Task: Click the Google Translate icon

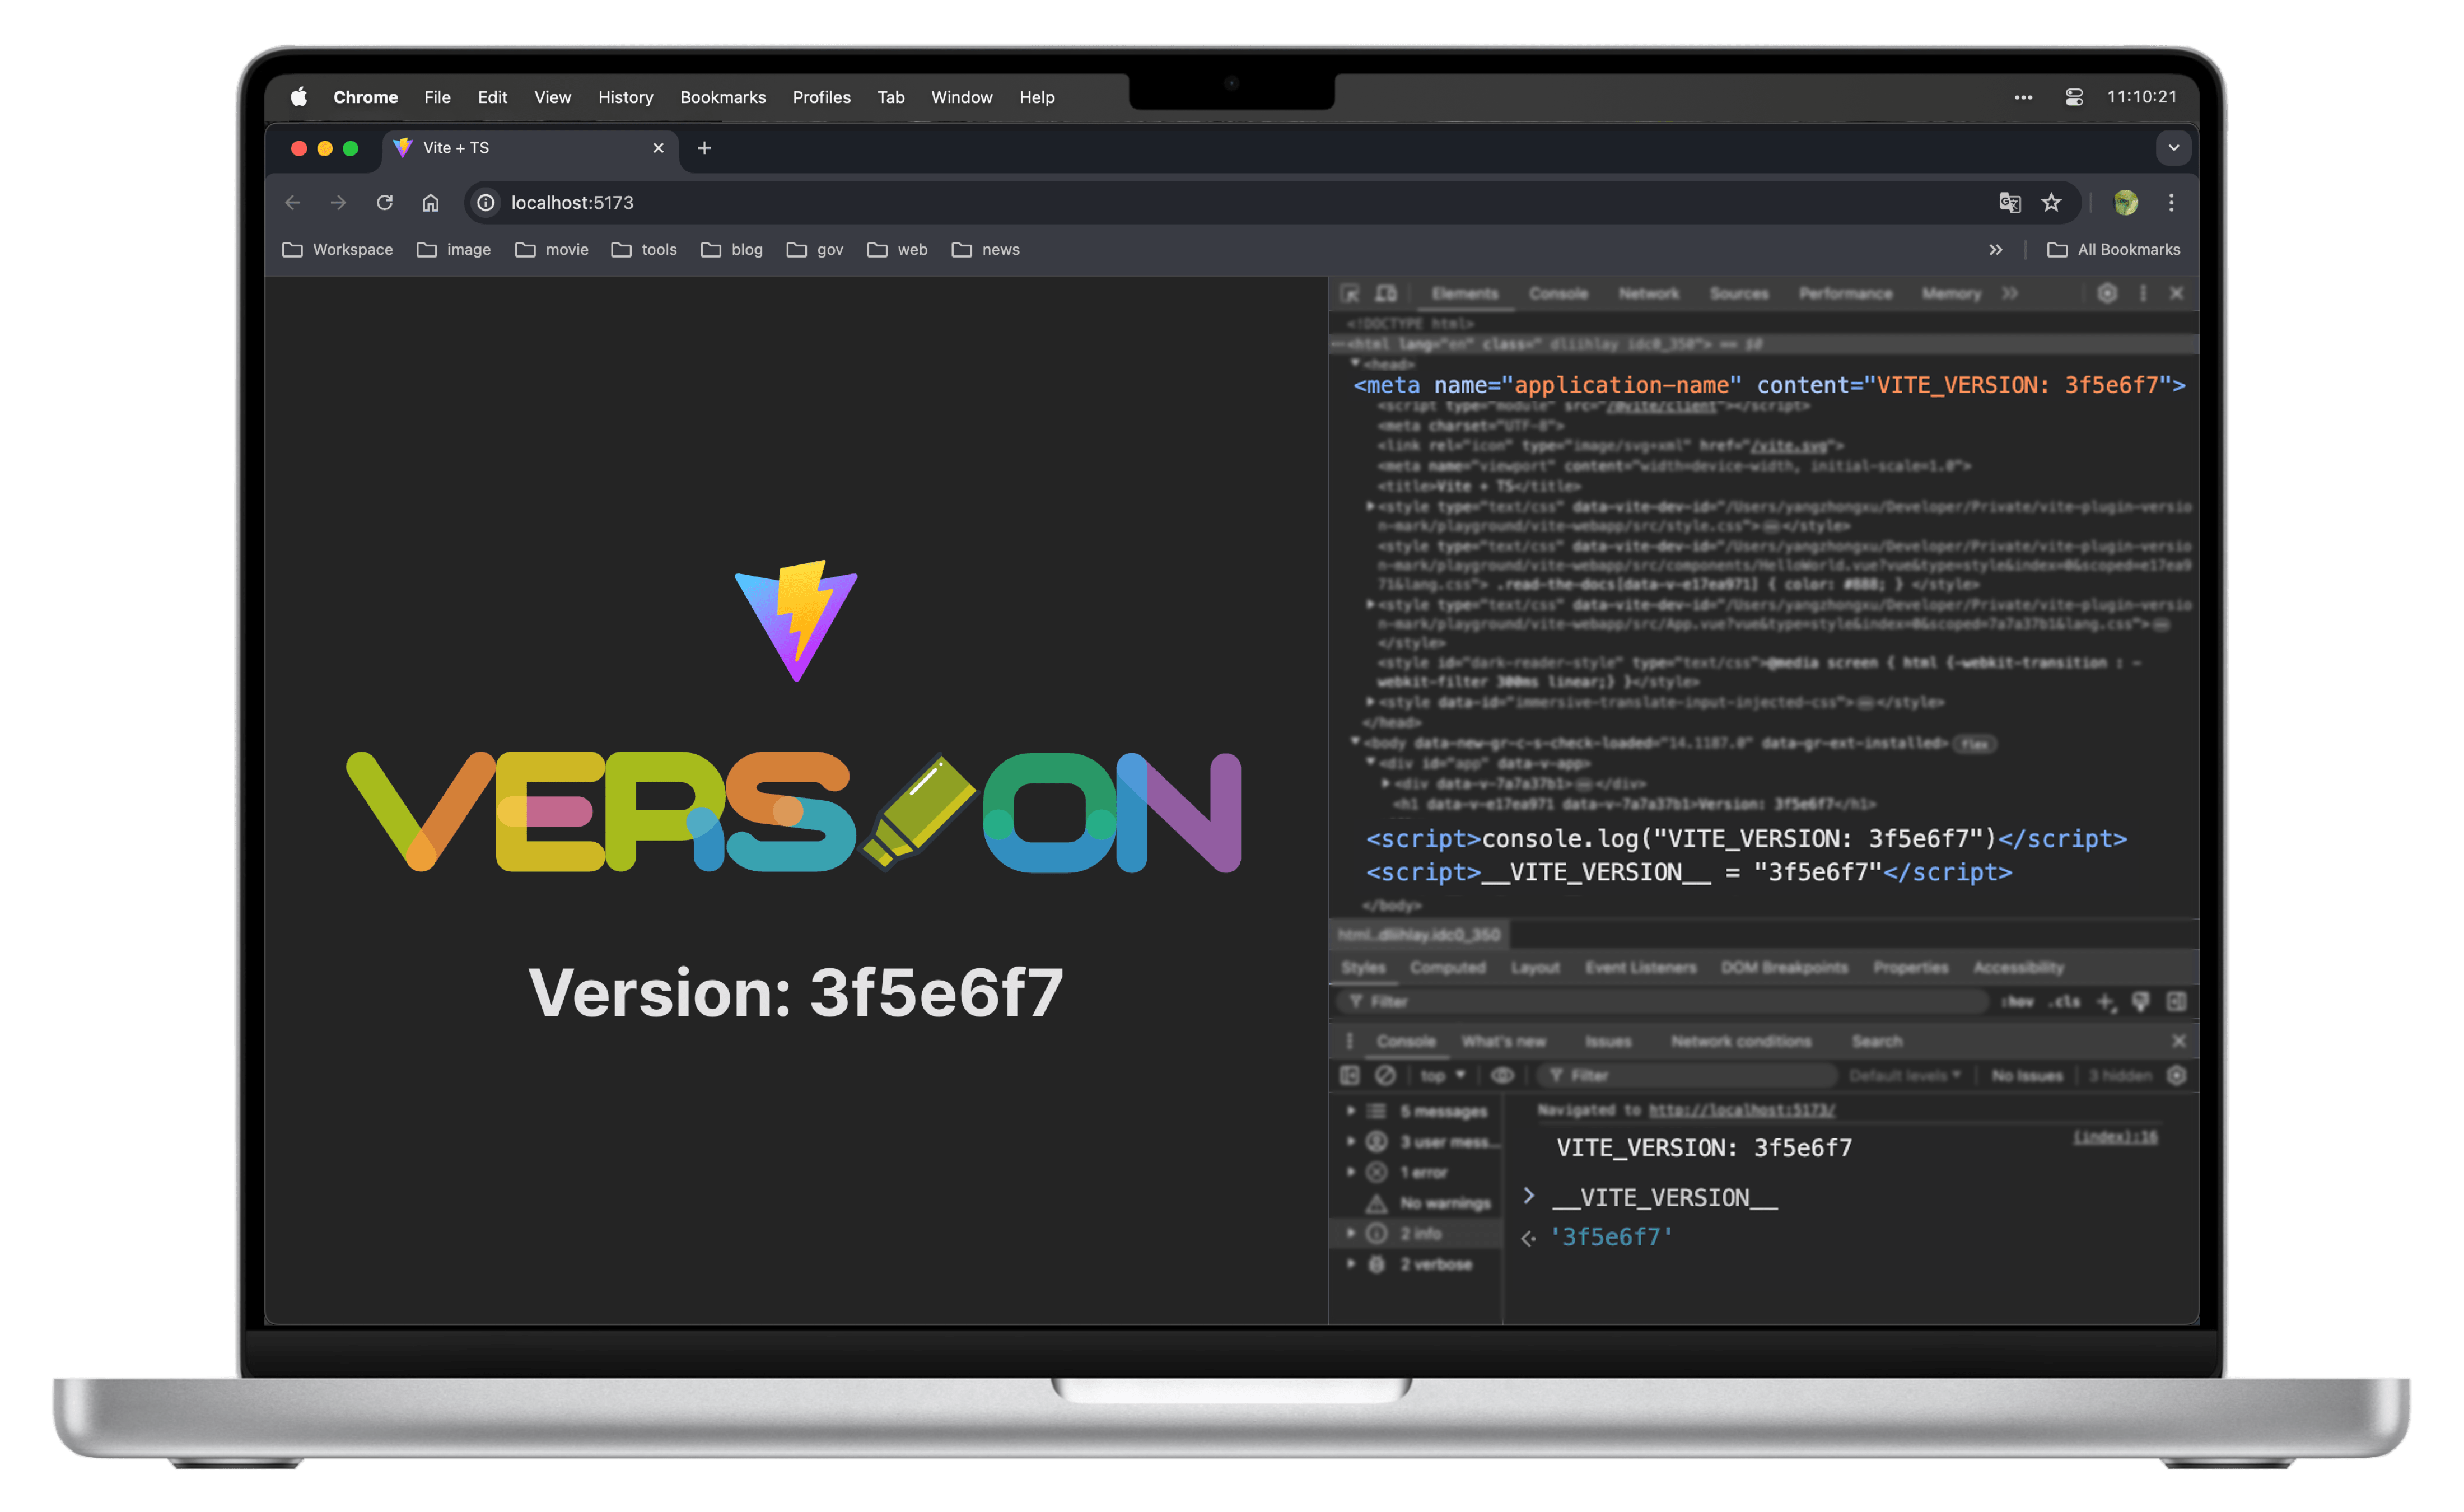Action: click(x=2009, y=203)
